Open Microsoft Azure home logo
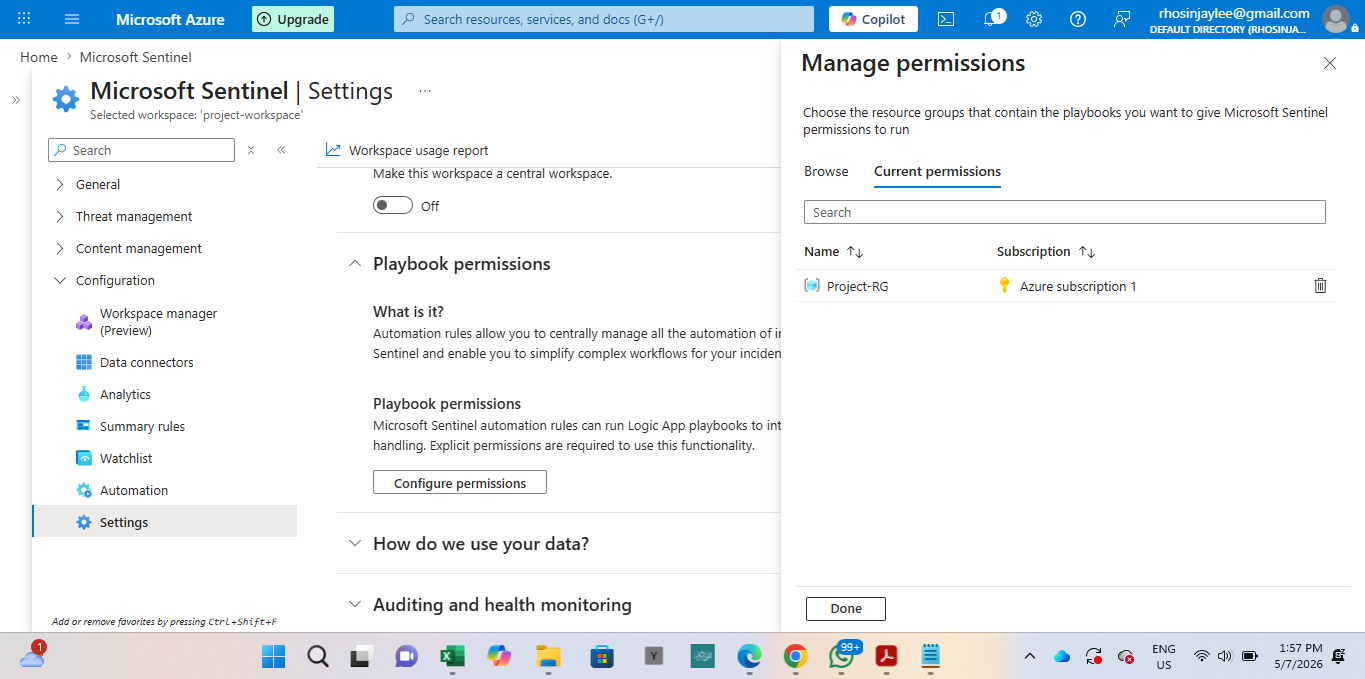This screenshot has height=679, width=1365. [x=170, y=19]
